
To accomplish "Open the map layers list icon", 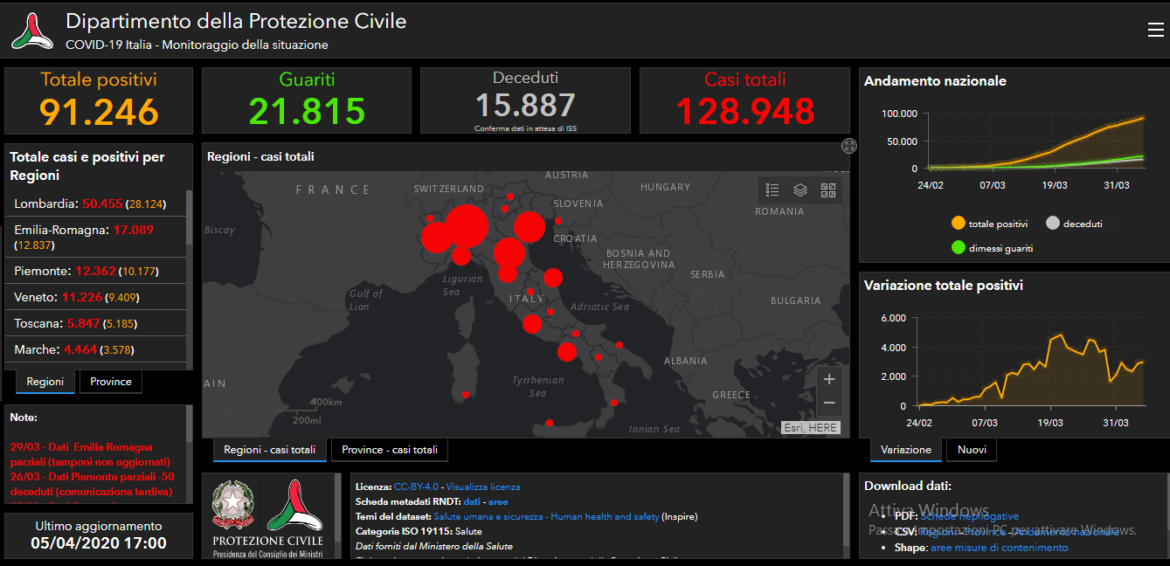I will [800, 190].
